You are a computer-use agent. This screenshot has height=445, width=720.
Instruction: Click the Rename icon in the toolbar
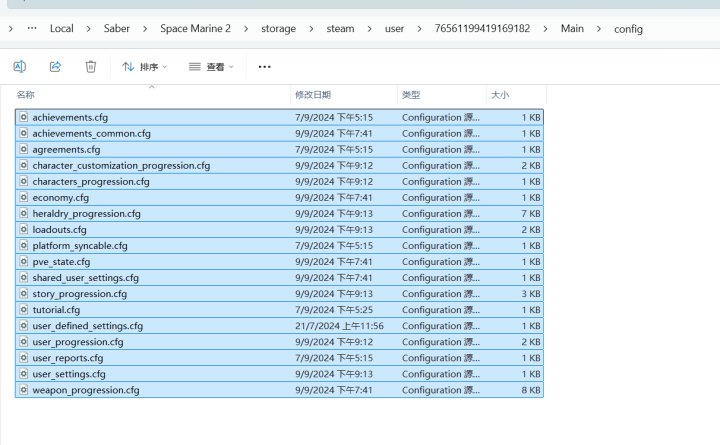[x=19, y=66]
